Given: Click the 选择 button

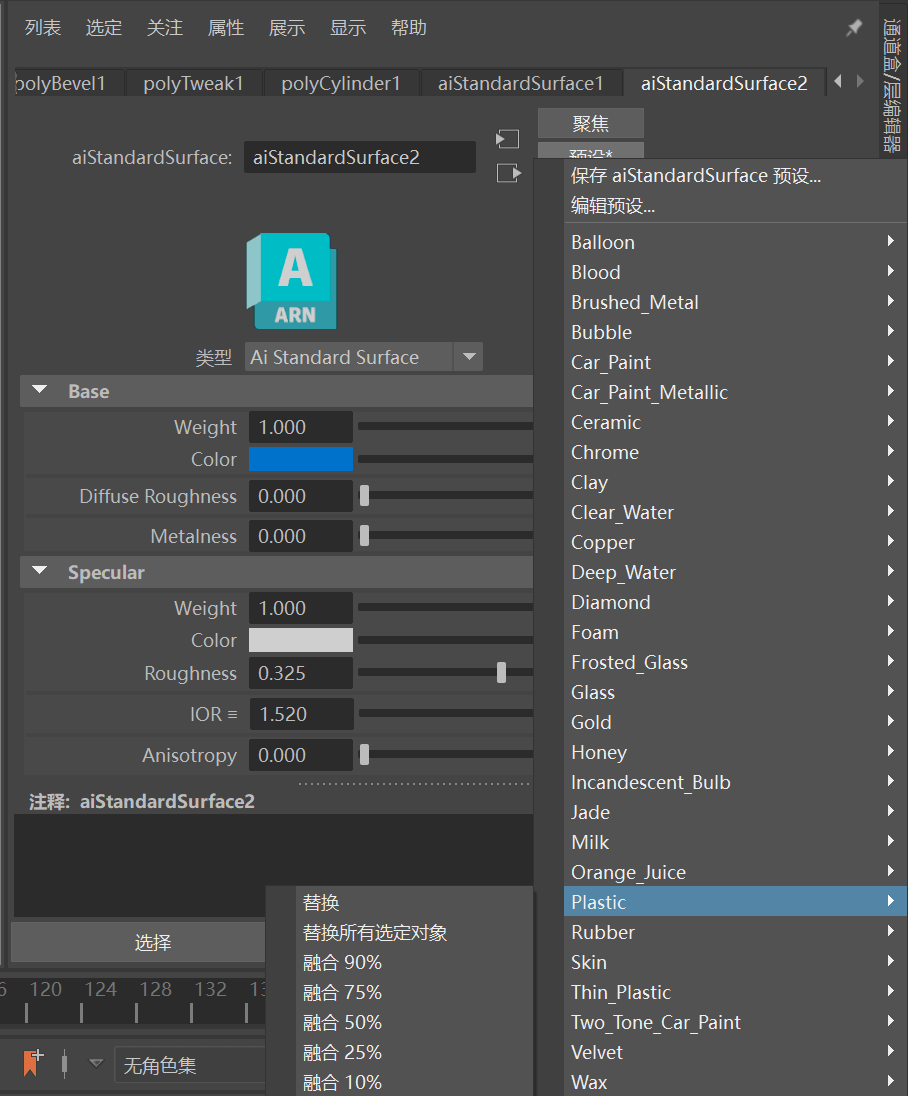Looking at the screenshot, I should [x=138, y=942].
